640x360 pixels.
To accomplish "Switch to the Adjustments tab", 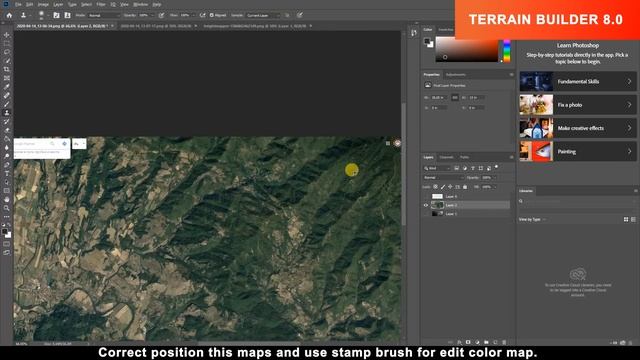I will tap(456, 75).
